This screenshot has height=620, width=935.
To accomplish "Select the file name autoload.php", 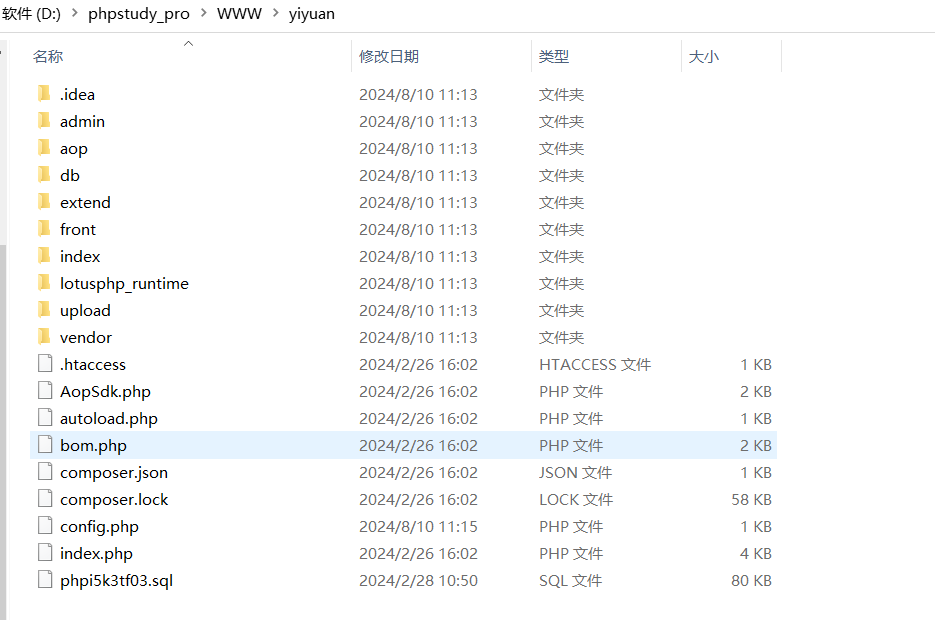I will 109,418.
